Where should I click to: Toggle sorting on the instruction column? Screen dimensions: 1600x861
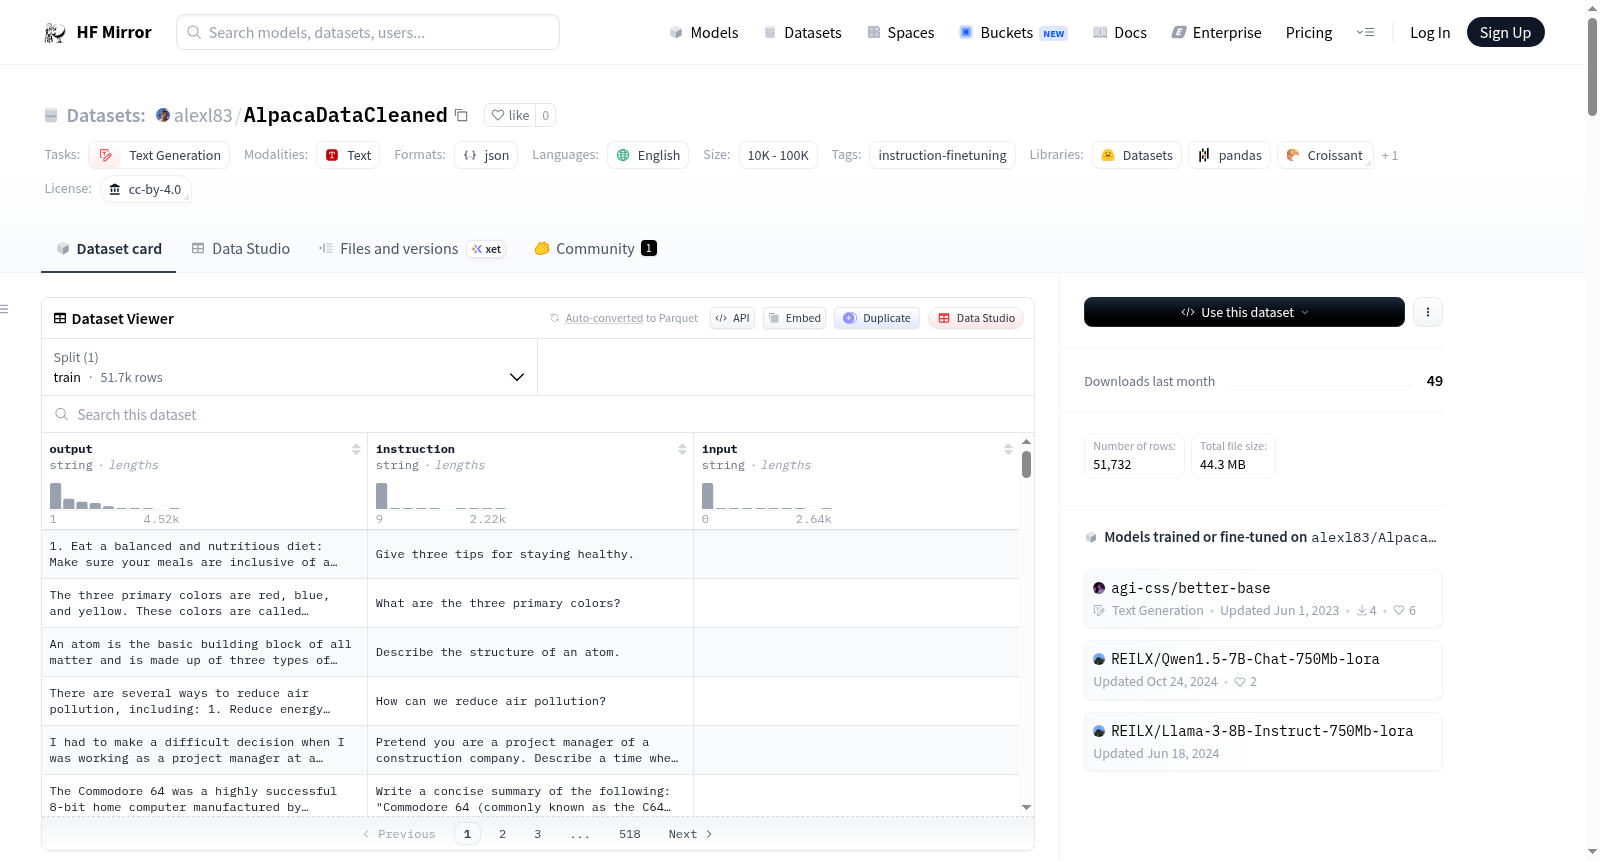coord(682,449)
